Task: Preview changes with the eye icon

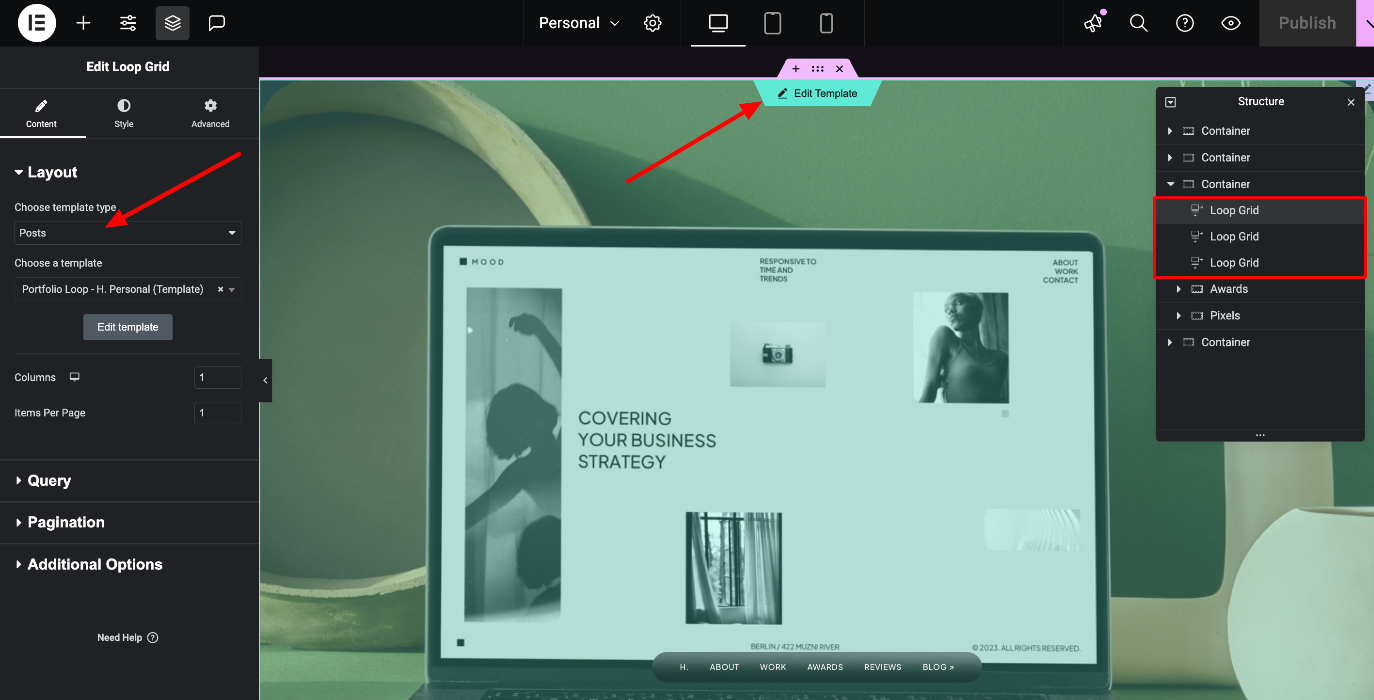Action: pos(1231,23)
